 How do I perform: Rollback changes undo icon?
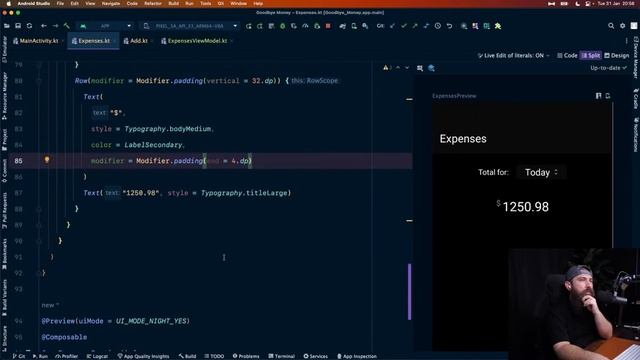point(449,26)
